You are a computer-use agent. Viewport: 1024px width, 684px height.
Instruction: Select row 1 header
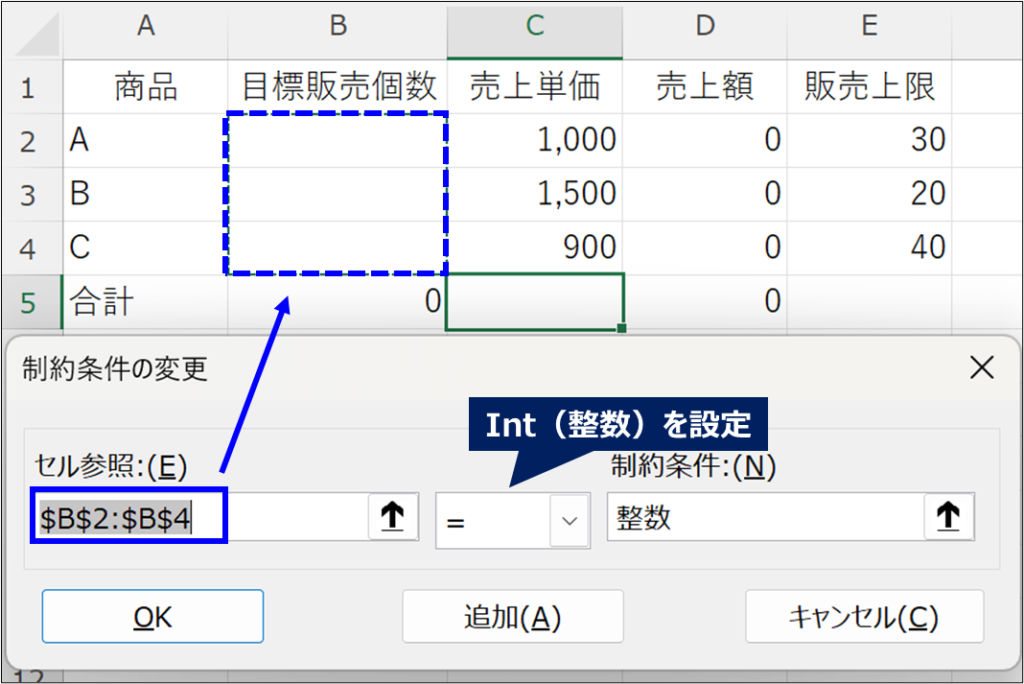[28, 87]
